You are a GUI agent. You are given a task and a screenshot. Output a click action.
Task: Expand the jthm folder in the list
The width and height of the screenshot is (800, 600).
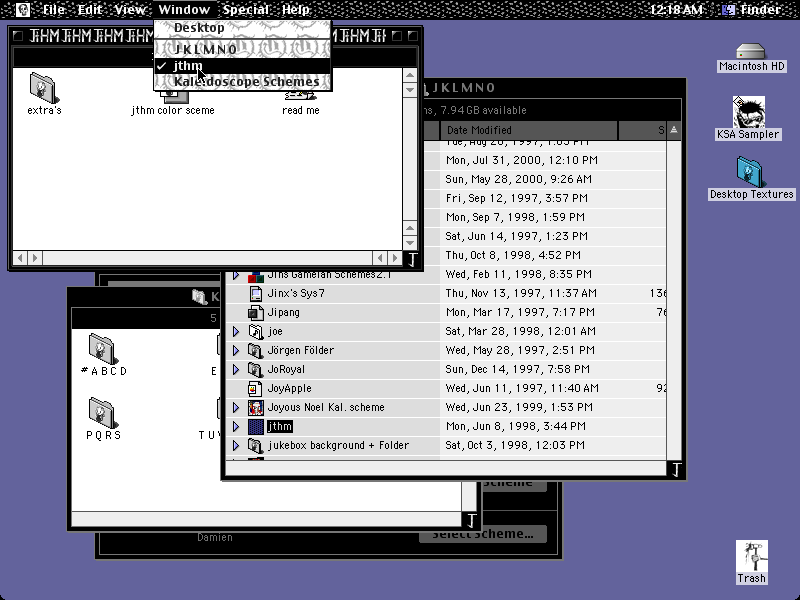(236, 427)
